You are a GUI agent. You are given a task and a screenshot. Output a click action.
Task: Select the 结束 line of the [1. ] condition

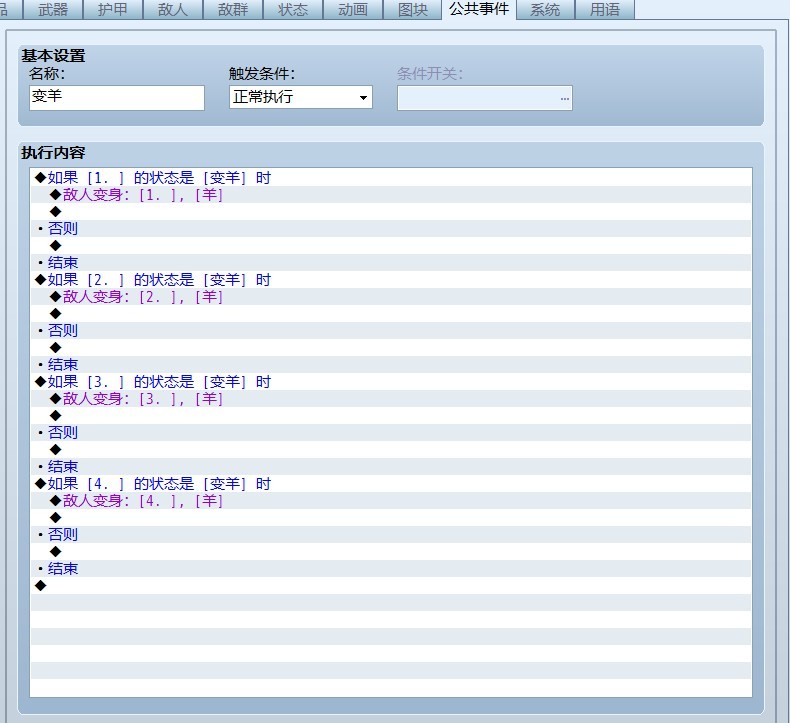pos(391,262)
